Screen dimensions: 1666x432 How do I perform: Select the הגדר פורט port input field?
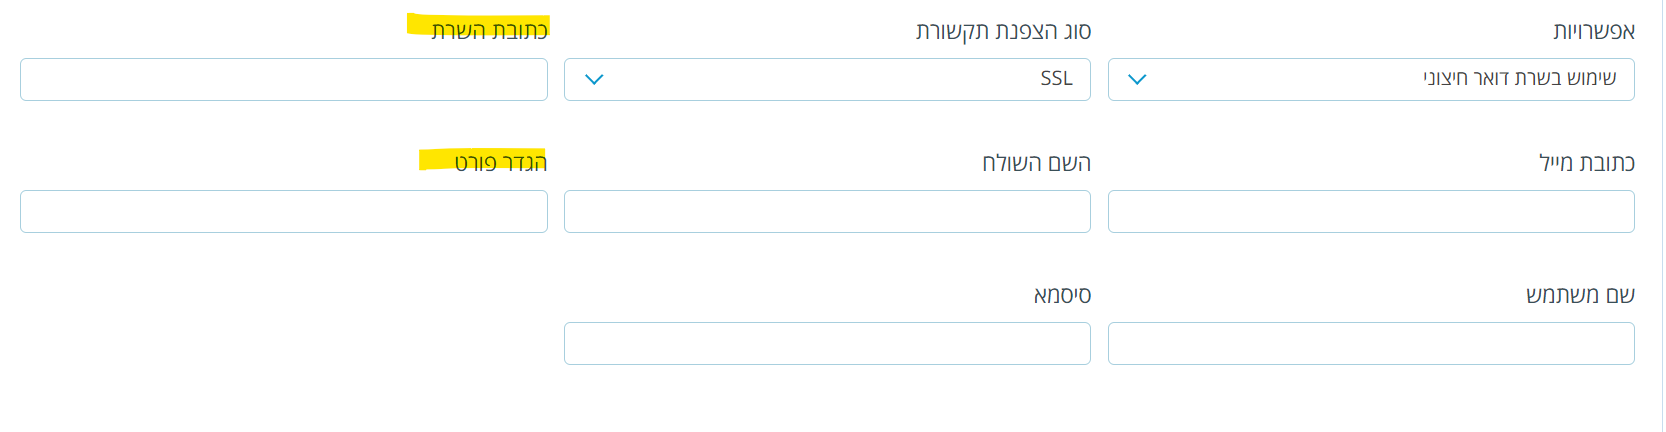(x=284, y=212)
